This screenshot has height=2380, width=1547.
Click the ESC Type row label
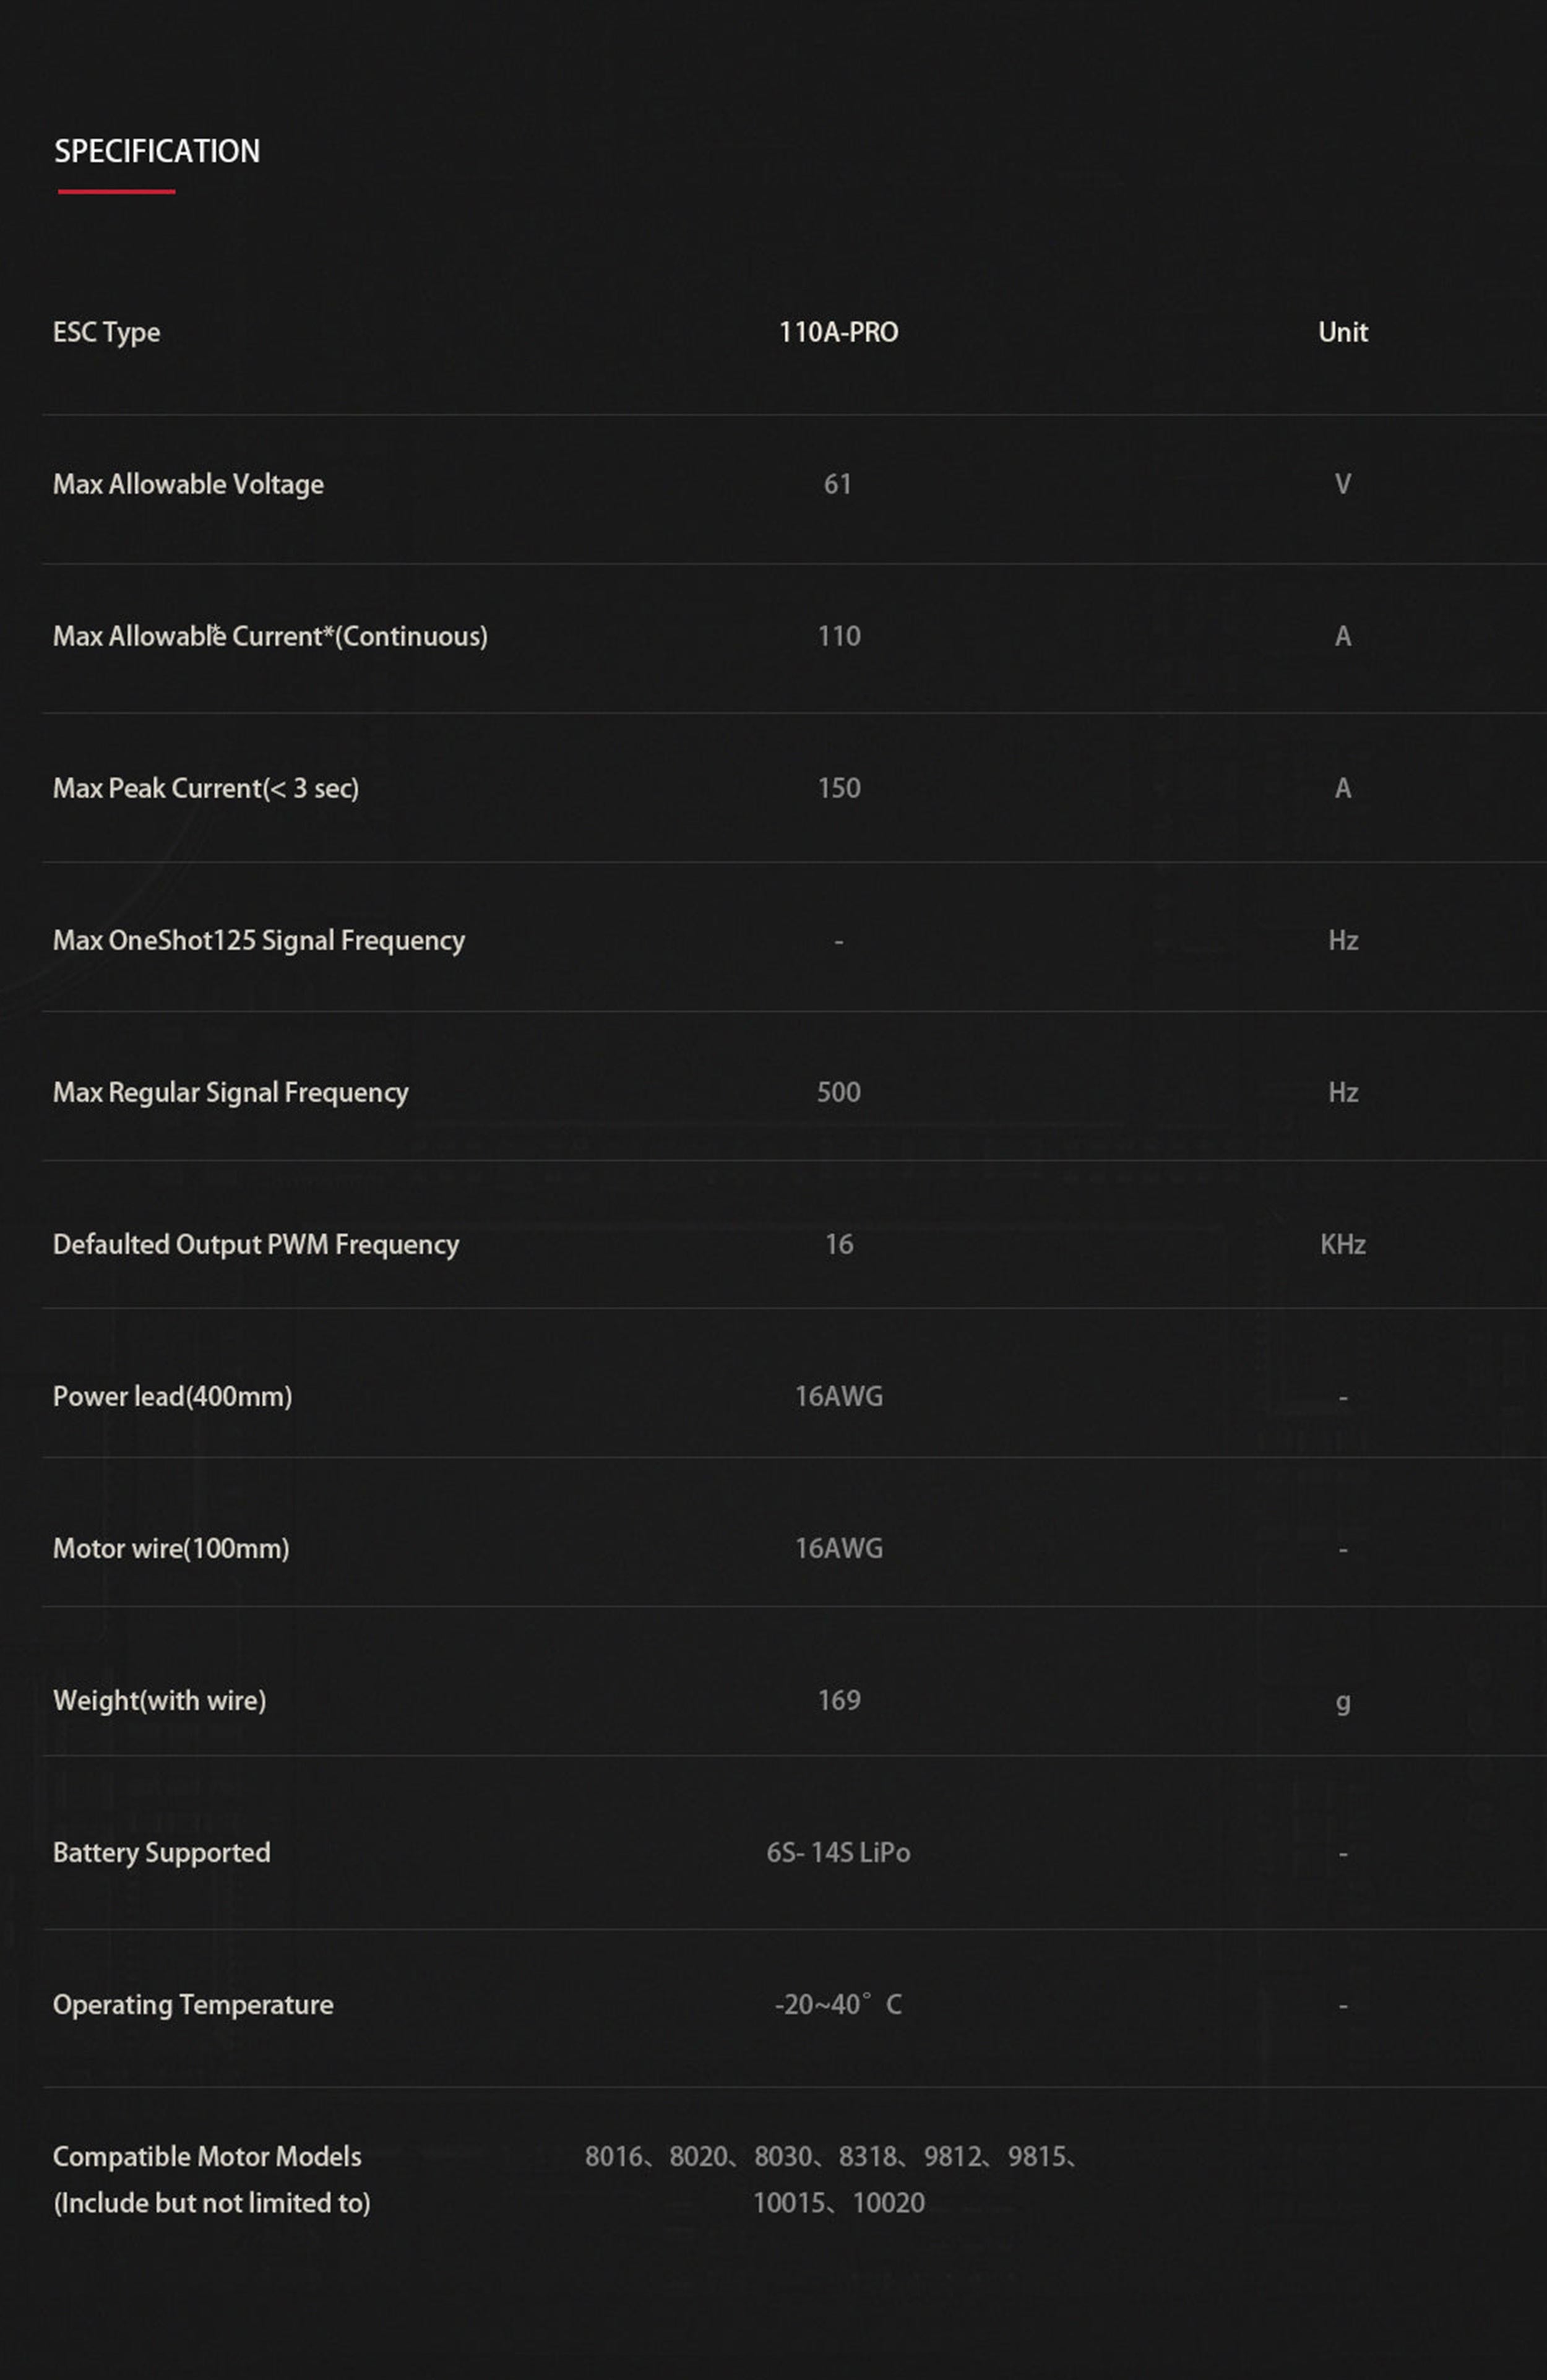pyautogui.click(x=106, y=332)
